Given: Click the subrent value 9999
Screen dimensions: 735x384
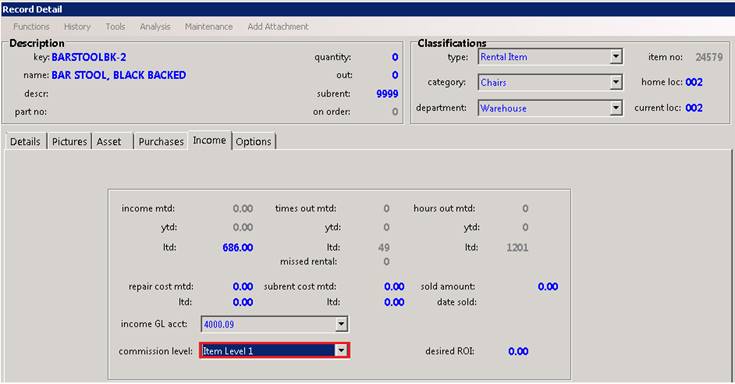Looking at the screenshot, I should tap(387, 94).
